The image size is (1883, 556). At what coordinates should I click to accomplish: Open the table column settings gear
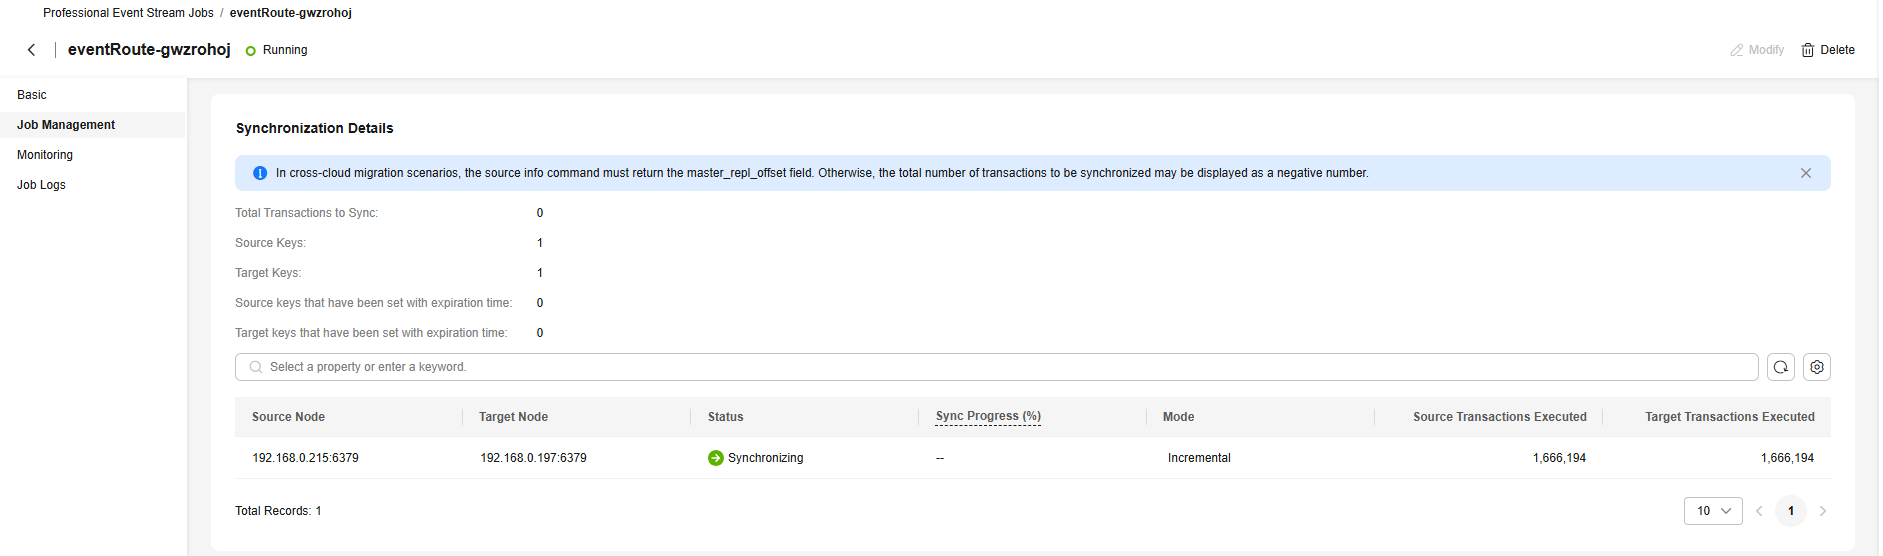click(1817, 367)
